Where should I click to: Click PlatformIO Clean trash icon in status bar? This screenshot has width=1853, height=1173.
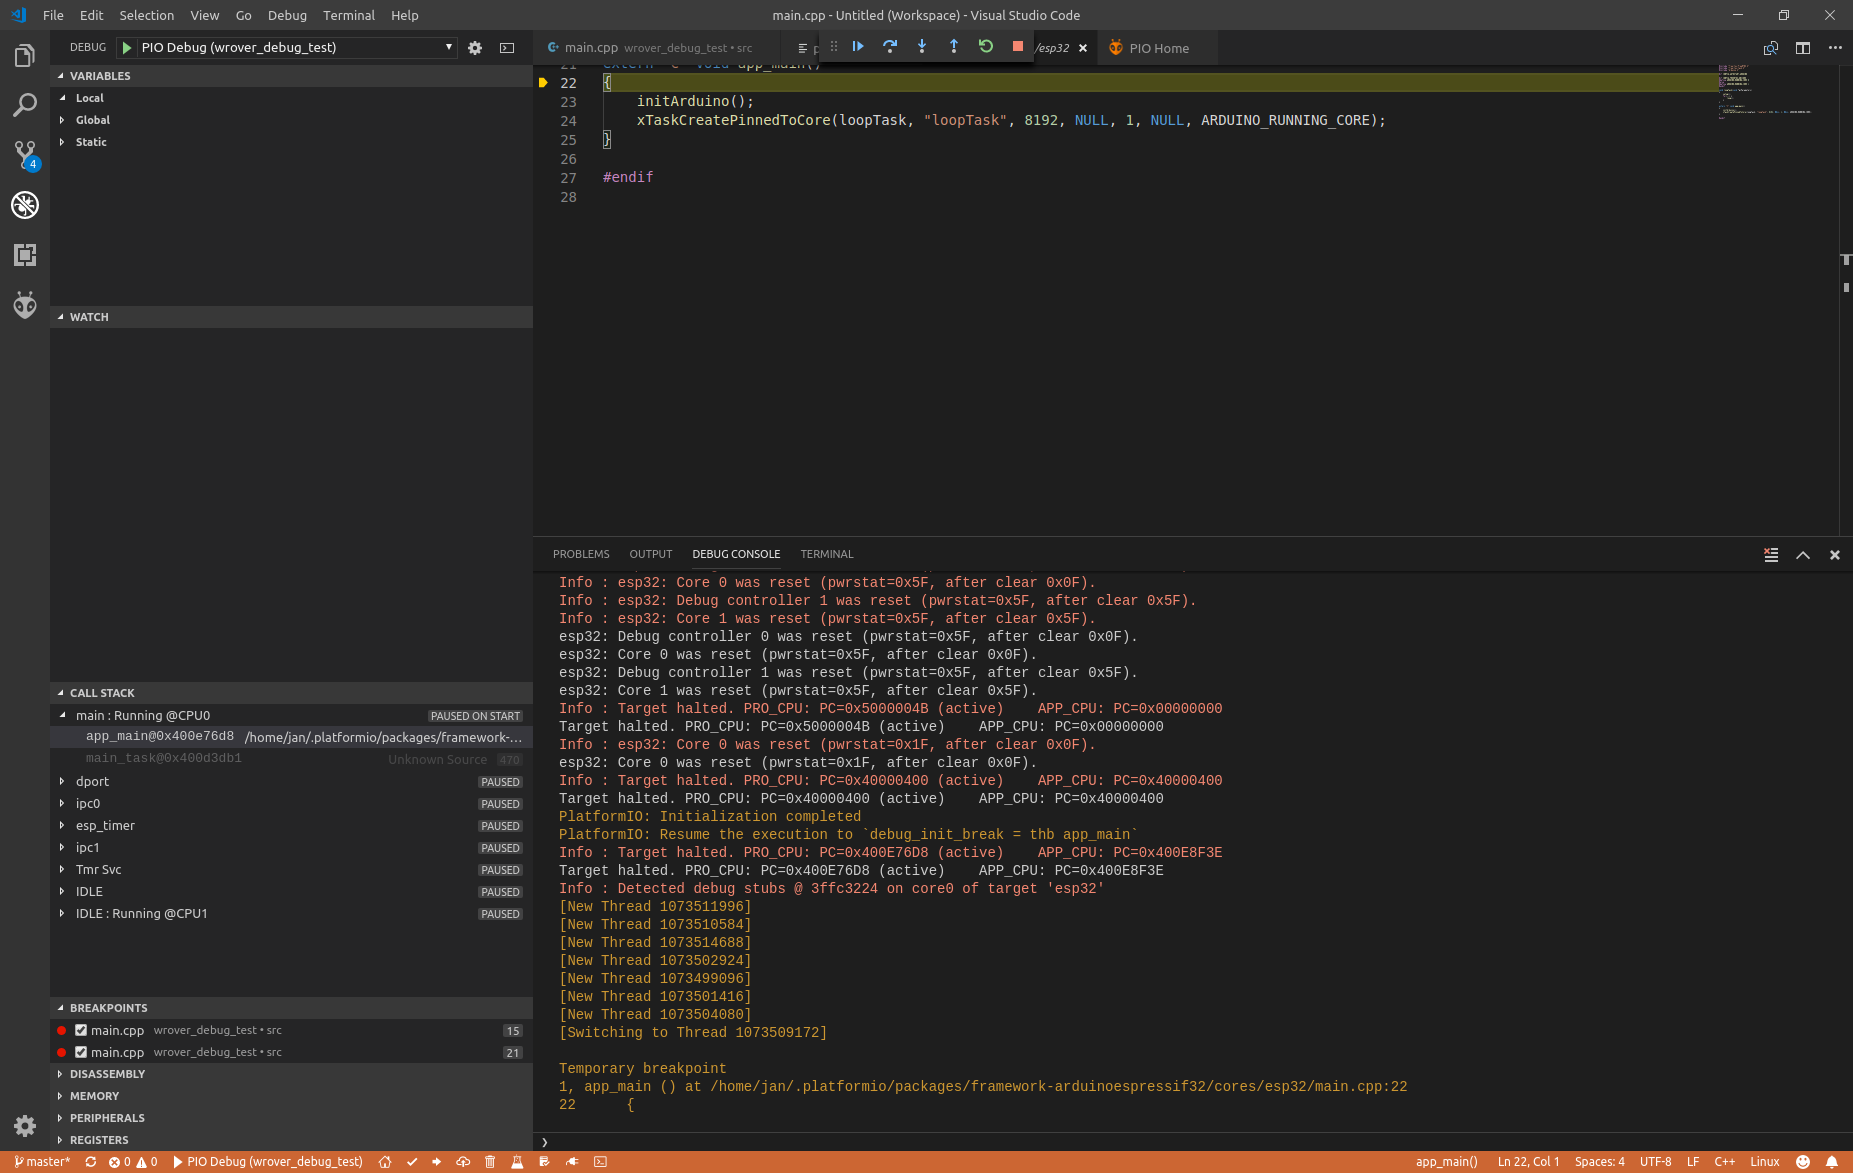tap(490, 1162)
